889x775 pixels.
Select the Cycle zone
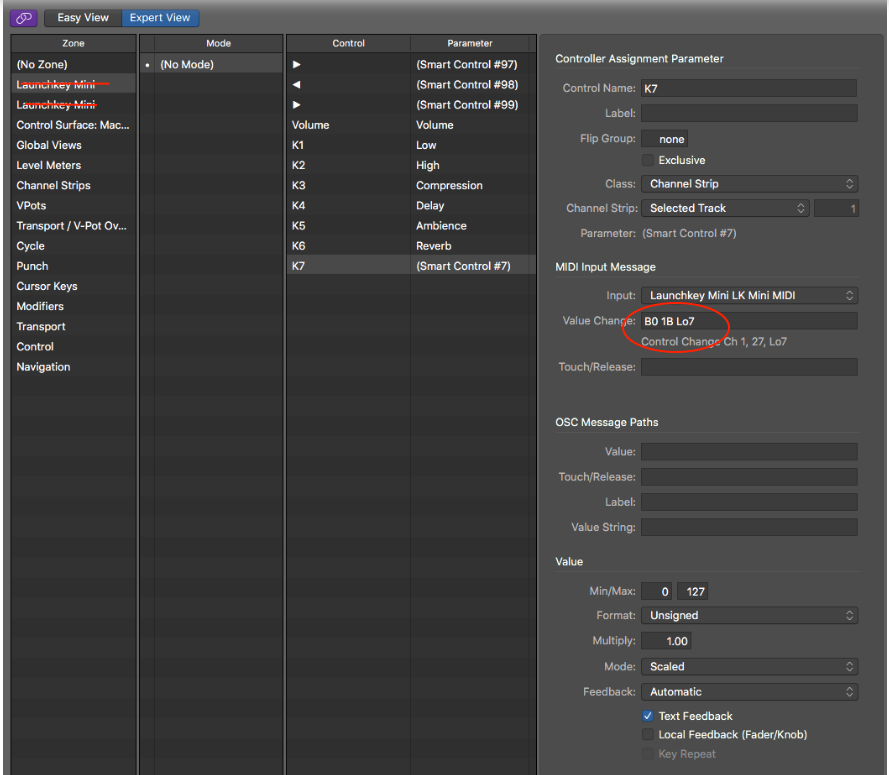74,245
